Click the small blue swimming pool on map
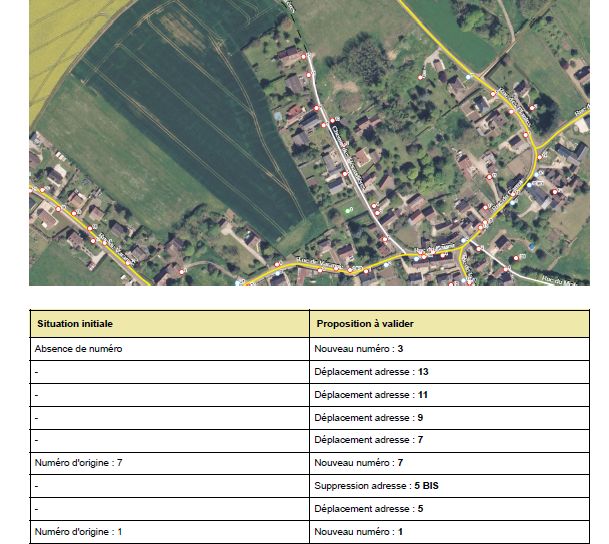Image resolution: width=609 pixels, height=544 pixels. point(277,116)
